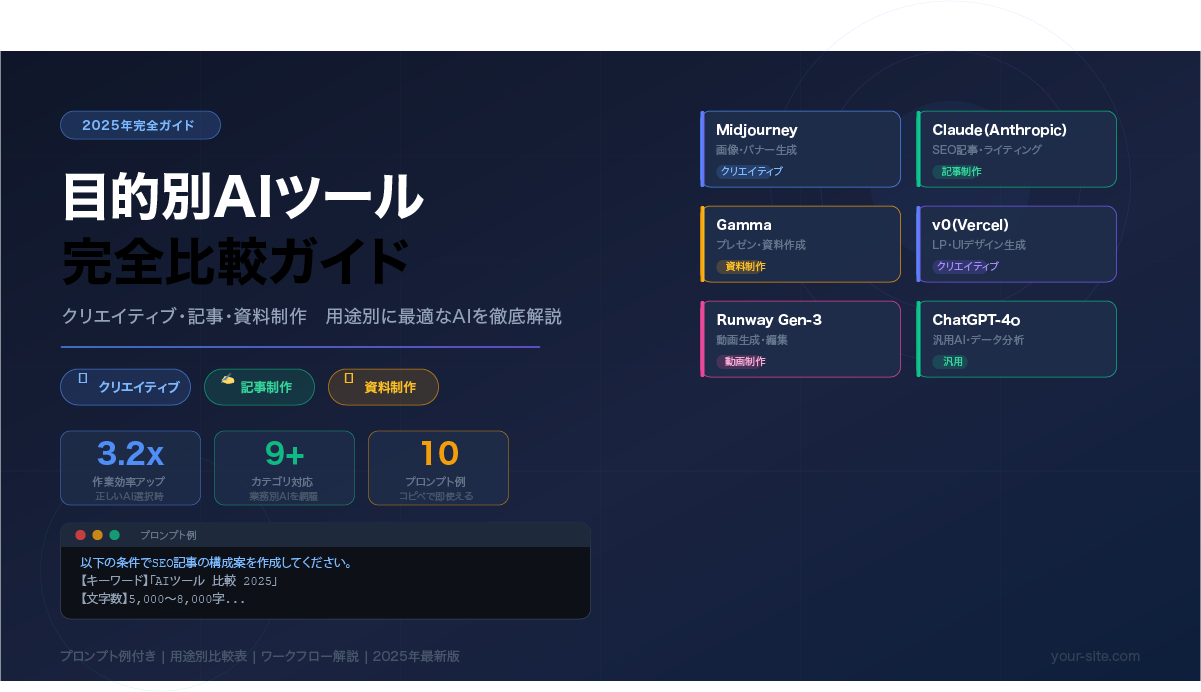Click the 動画制作 tag on Runway card
The height and width of the screenshot is (692, 1201).
point(745,361)
